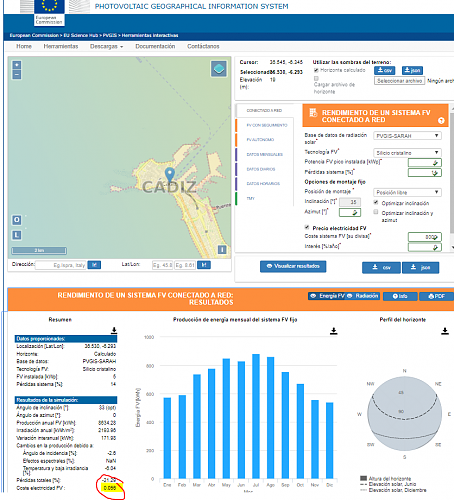The width and height of the screenshot is (454, 500).
Task: Export the results as PDF
Action: click(436, 296)
